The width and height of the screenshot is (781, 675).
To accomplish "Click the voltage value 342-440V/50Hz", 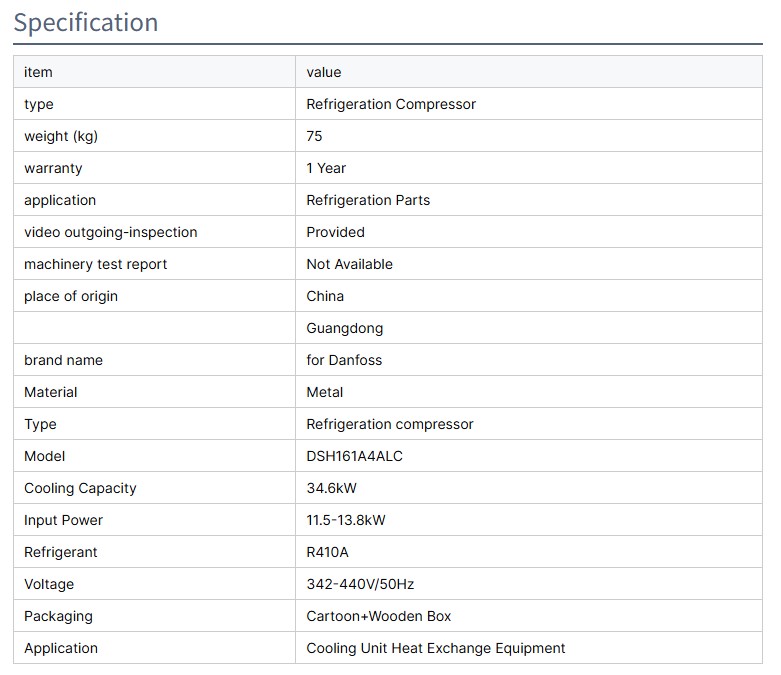I will pyautogui.click(x=360, y=584).
